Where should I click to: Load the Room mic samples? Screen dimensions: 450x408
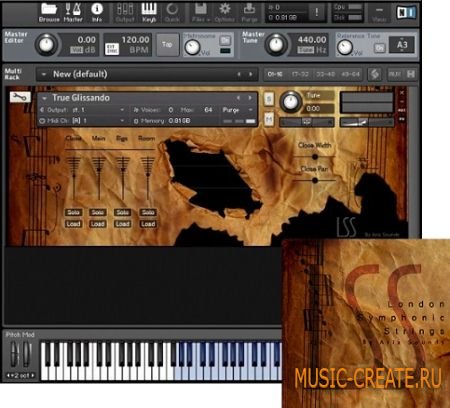coord(148,224)
